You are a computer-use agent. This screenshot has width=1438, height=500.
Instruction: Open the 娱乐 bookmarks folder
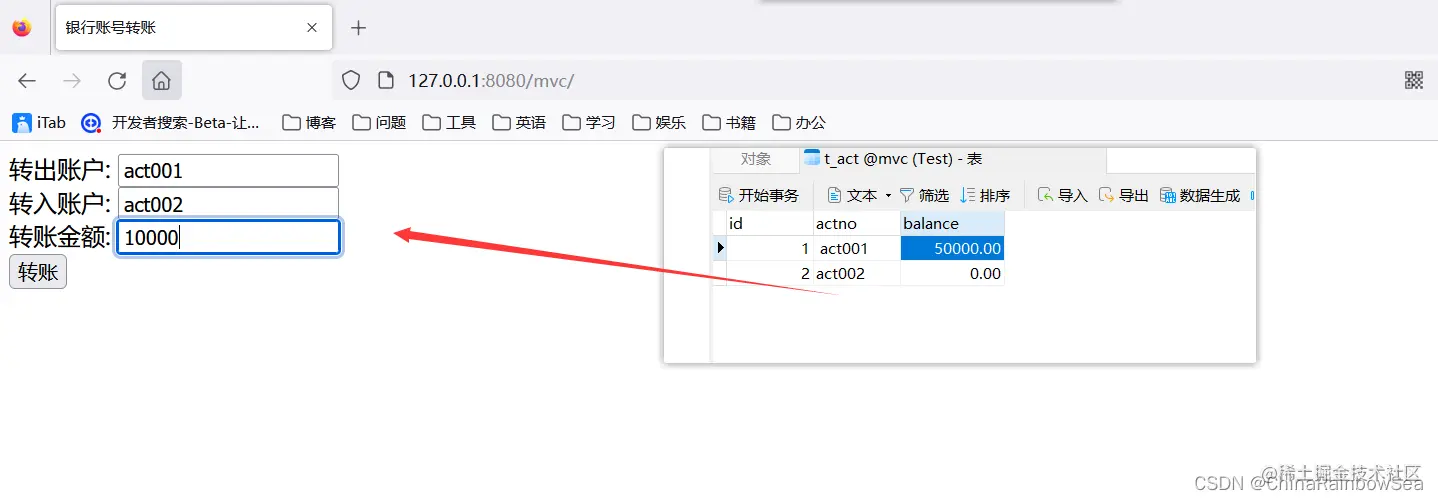tap(659, 123)
